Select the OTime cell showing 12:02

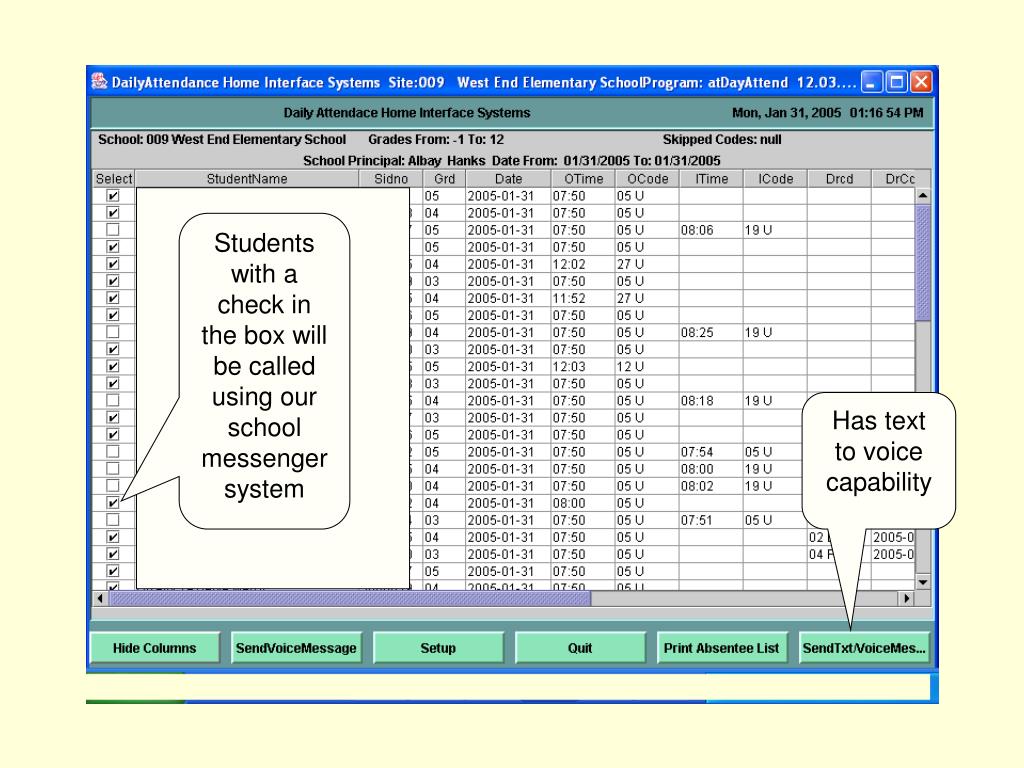(583, 264)
